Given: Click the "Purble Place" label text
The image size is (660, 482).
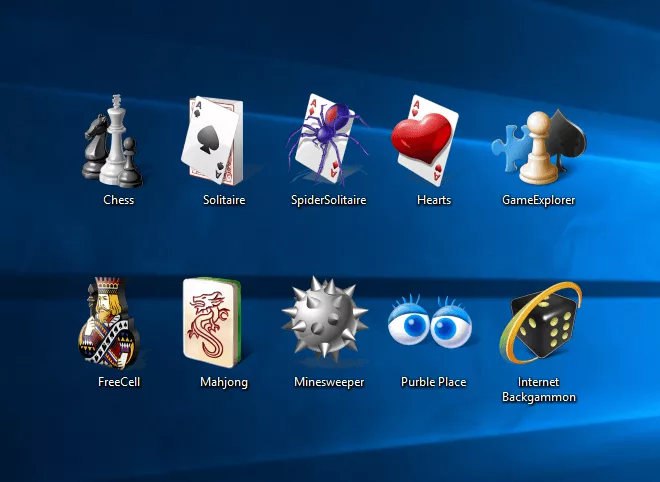Looking at the screenshot, I should [434, 382].
